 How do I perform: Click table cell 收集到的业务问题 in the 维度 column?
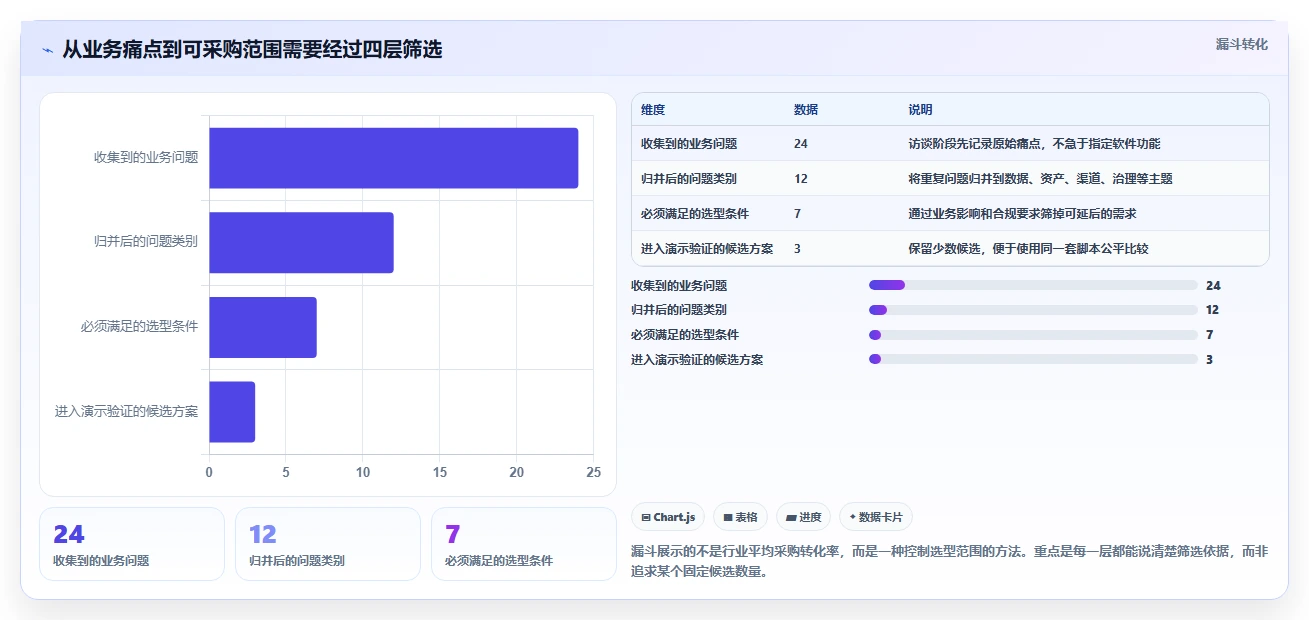[x=689, y=144]
